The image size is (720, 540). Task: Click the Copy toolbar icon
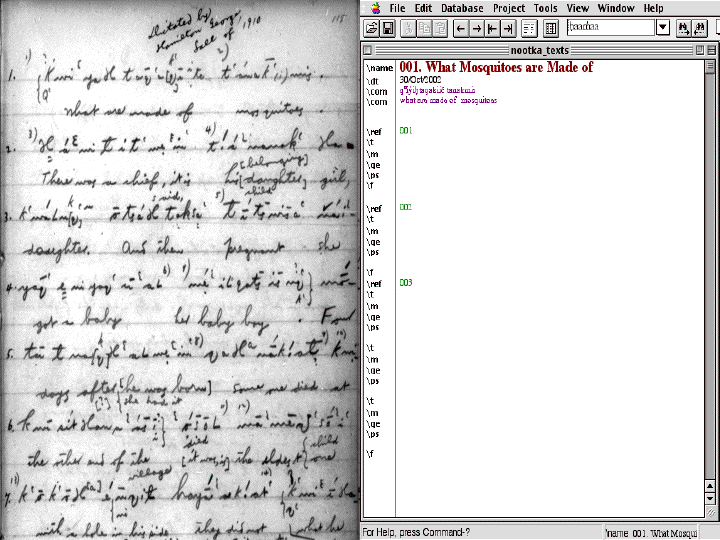pos(424,28)
